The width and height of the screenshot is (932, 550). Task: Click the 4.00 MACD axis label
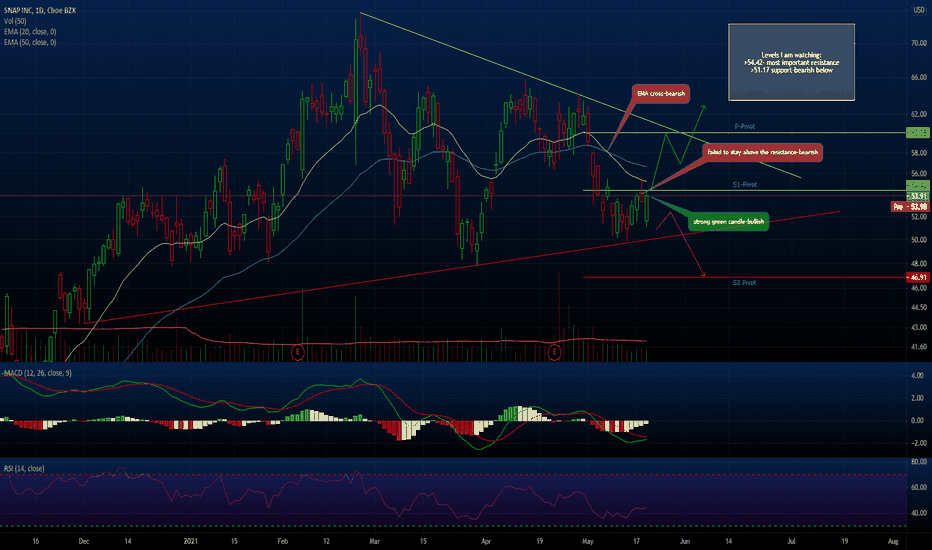click(x=917, y=376)
